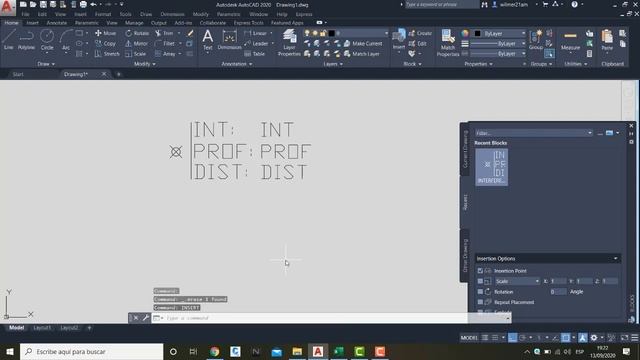Select the Arc tool
Image resolution: width=640 pixels, height=360 pixels.
point(66,40)
